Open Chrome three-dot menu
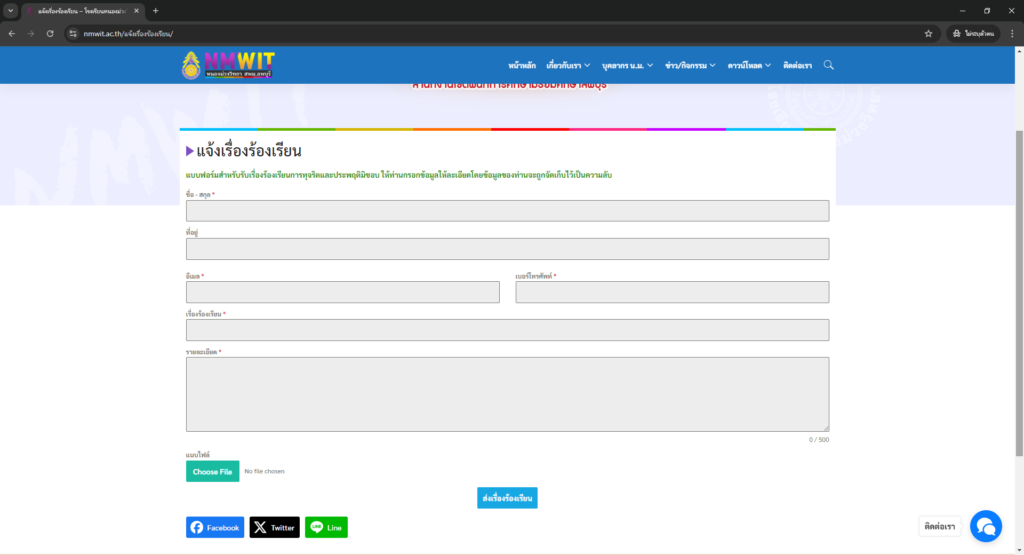 coord(1012,33)
